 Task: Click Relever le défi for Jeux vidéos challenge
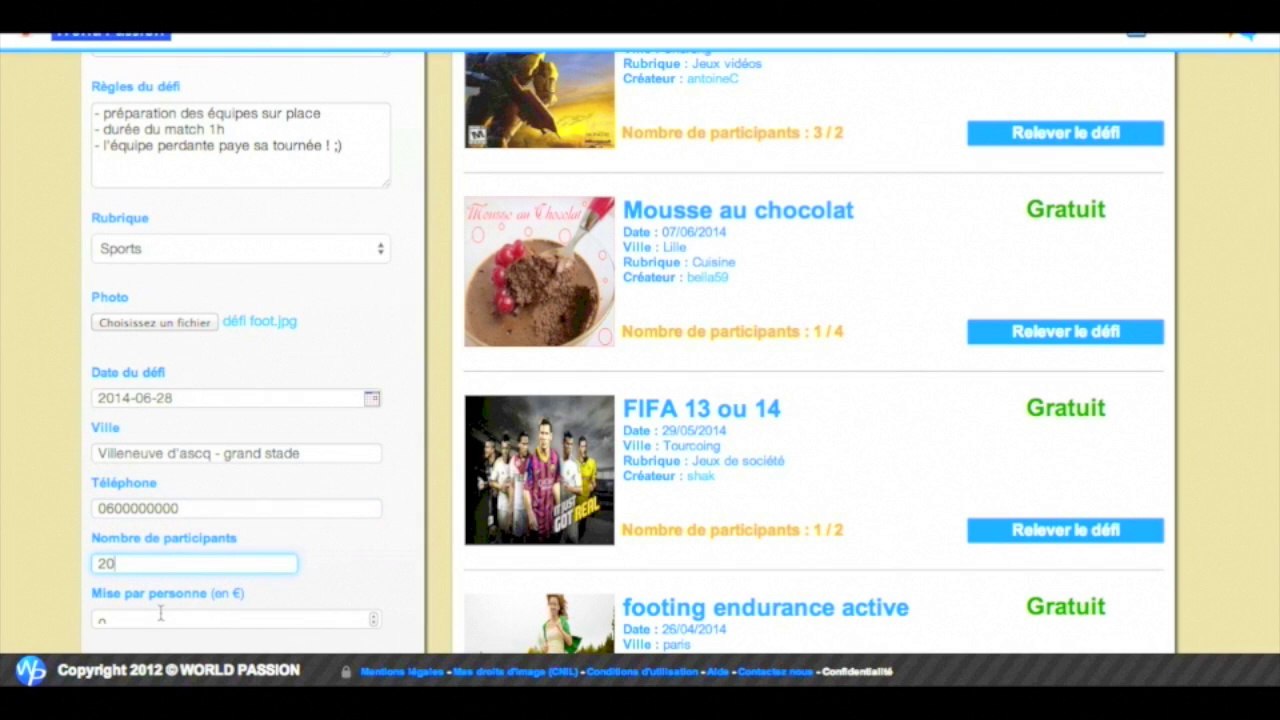(x=1065, y=133)
